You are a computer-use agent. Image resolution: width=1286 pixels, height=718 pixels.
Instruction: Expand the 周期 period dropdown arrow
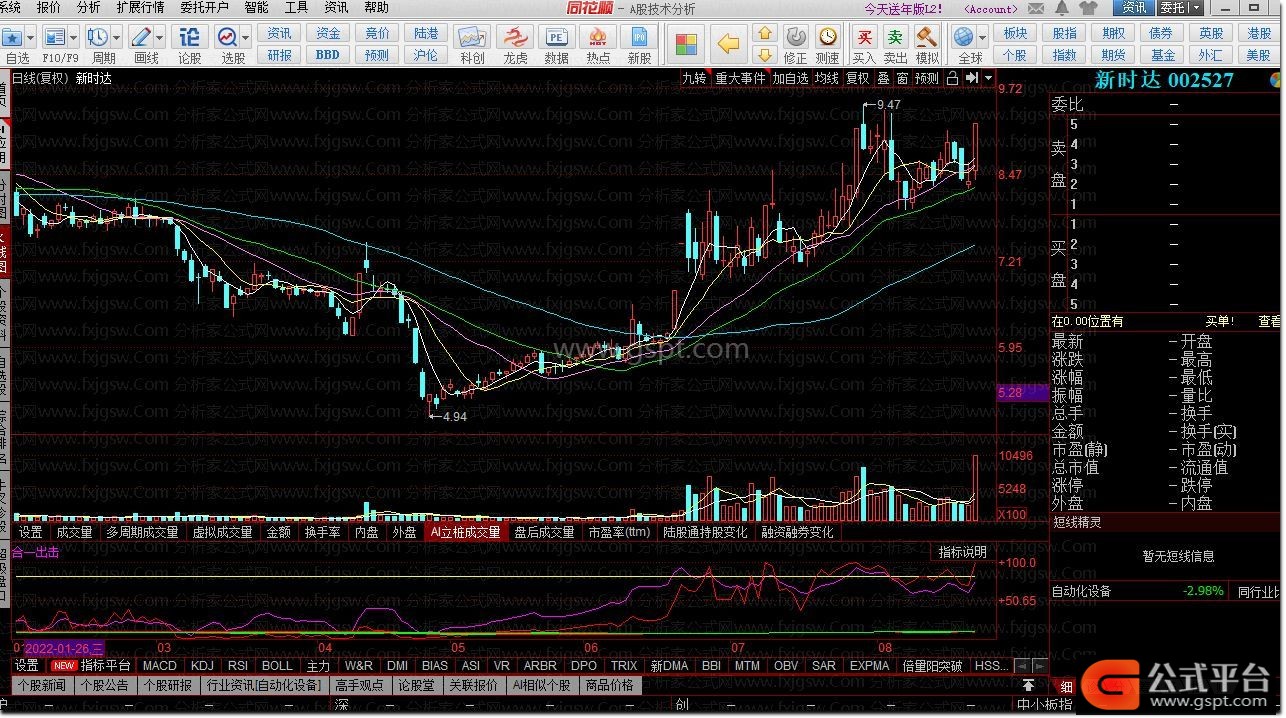[x=118, y=38]
